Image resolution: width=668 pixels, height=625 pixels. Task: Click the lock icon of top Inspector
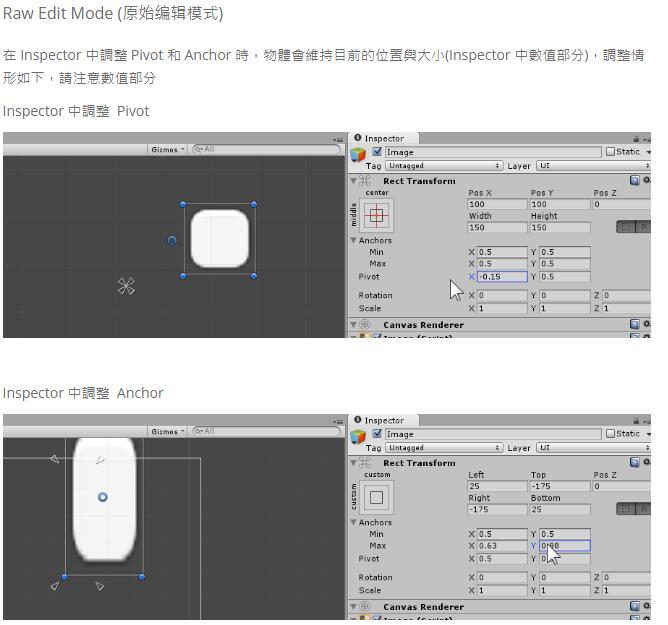(636, 139)
